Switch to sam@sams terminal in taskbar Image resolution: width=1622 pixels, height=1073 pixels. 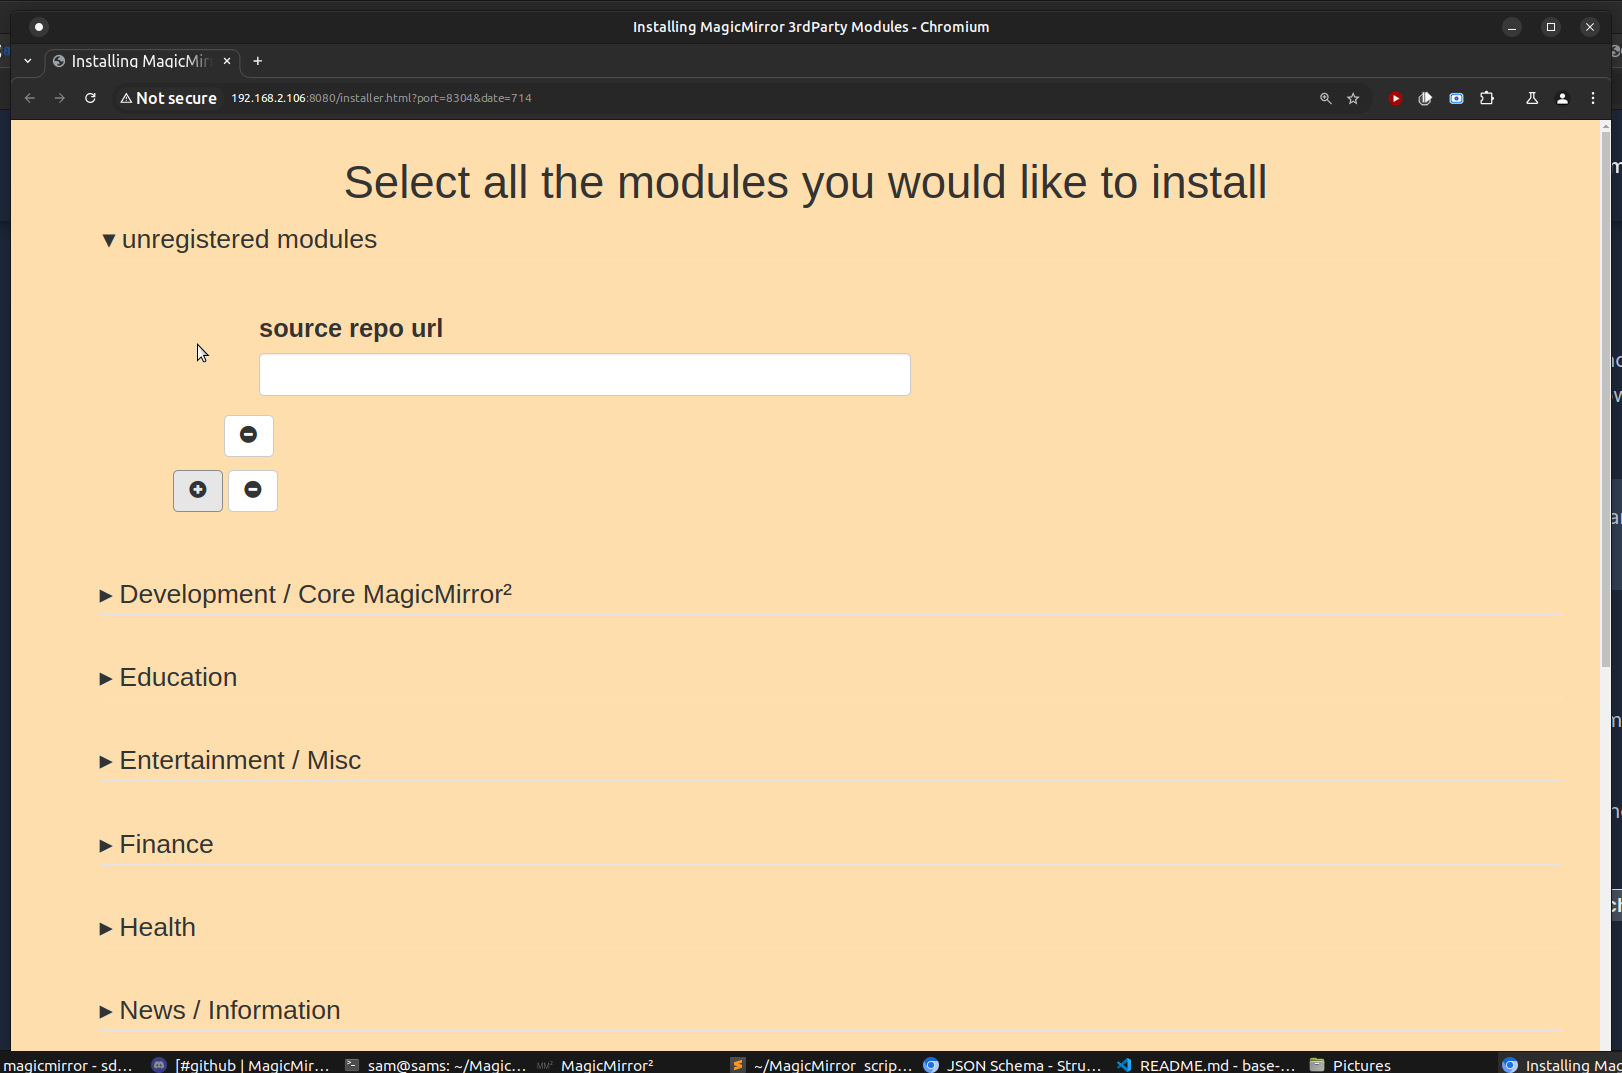pyautogui.click(x=435, y=1065)
